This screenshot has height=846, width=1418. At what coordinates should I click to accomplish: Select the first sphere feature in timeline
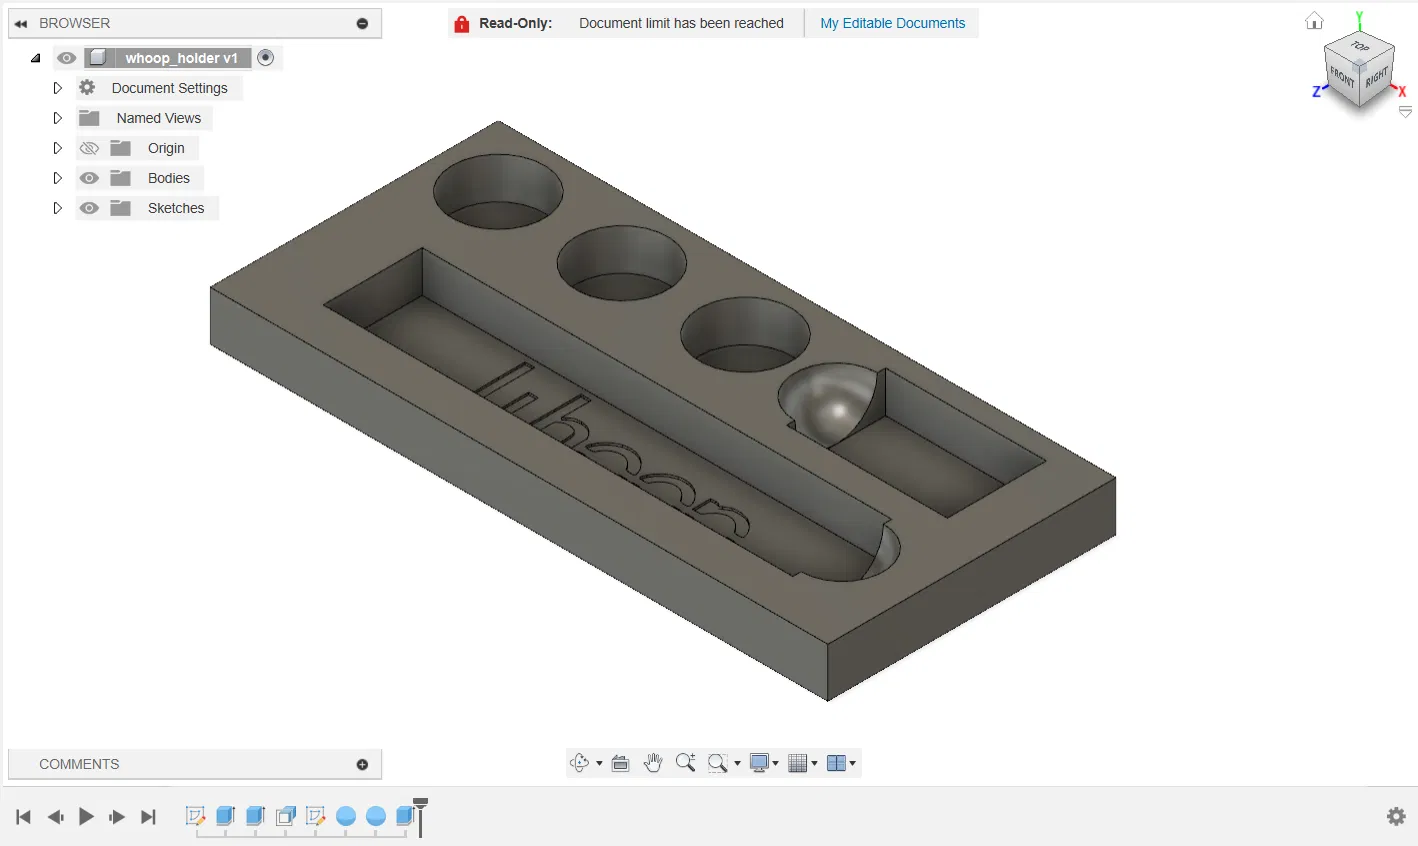[x=346, y=816]
